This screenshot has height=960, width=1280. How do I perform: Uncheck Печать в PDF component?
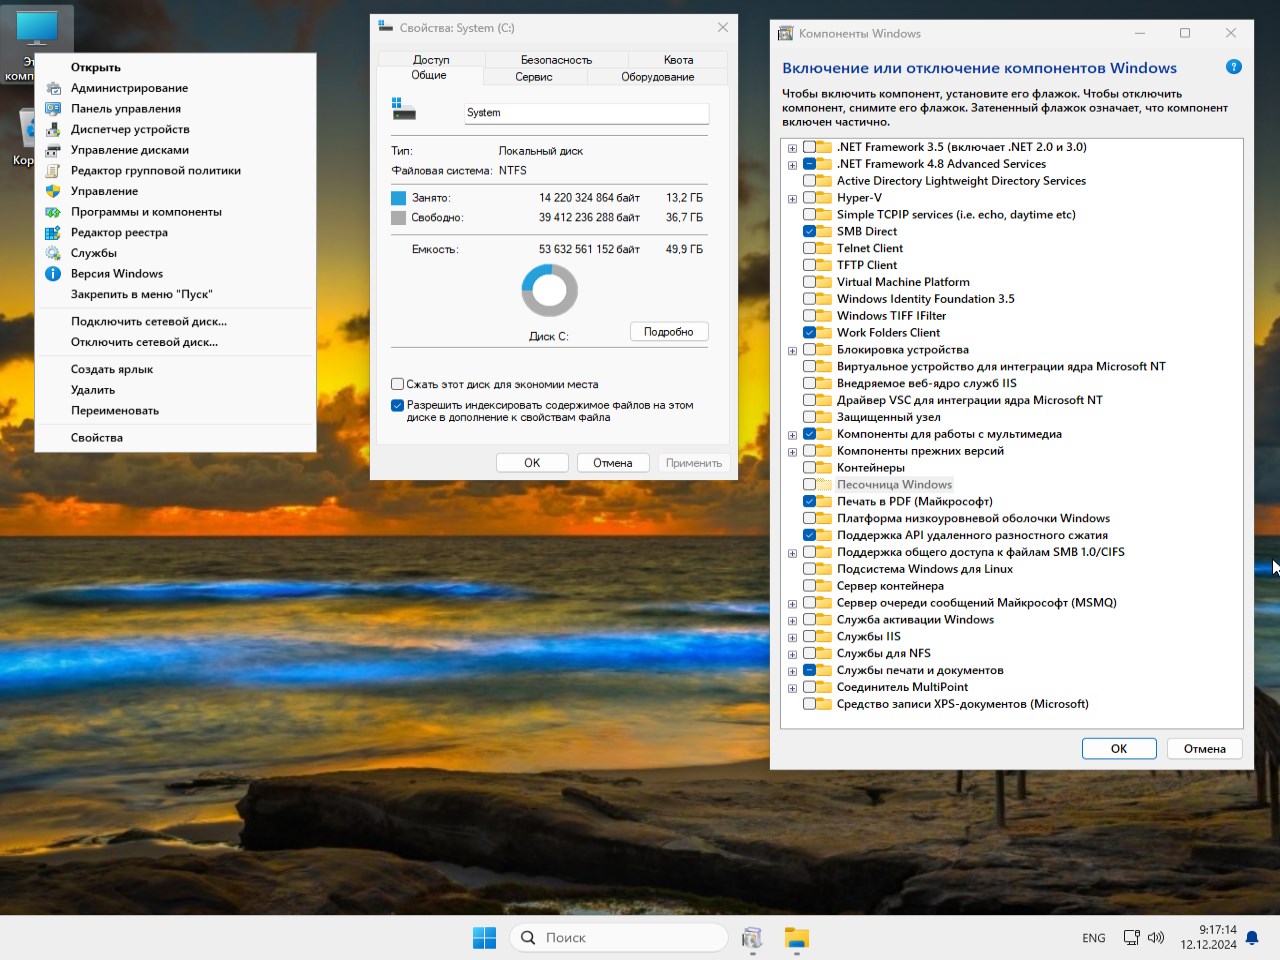click(x=810, y=501)
